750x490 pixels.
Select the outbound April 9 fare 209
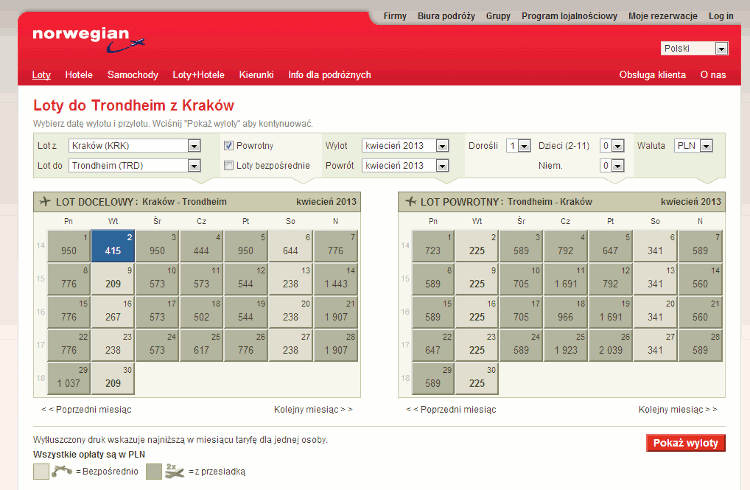[x=113, y=279]
